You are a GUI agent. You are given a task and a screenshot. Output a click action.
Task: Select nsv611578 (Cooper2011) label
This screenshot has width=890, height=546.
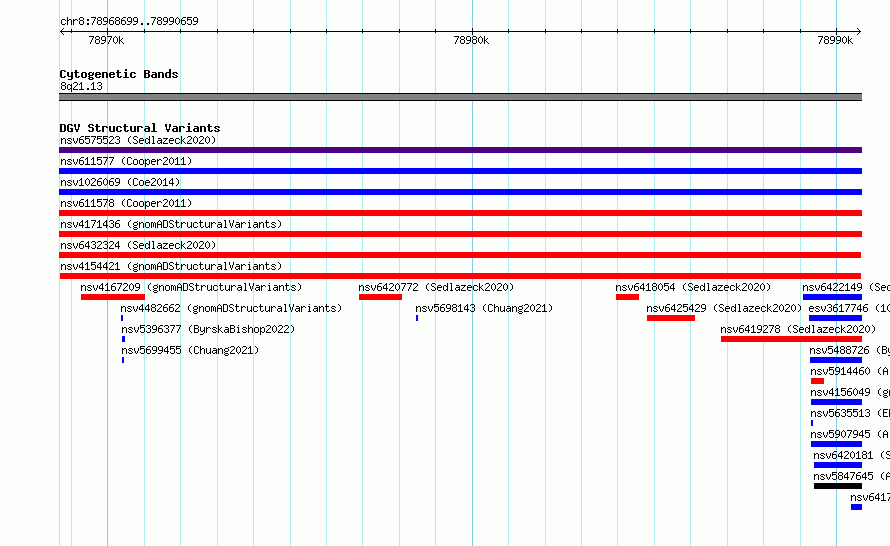coord(126,203)
